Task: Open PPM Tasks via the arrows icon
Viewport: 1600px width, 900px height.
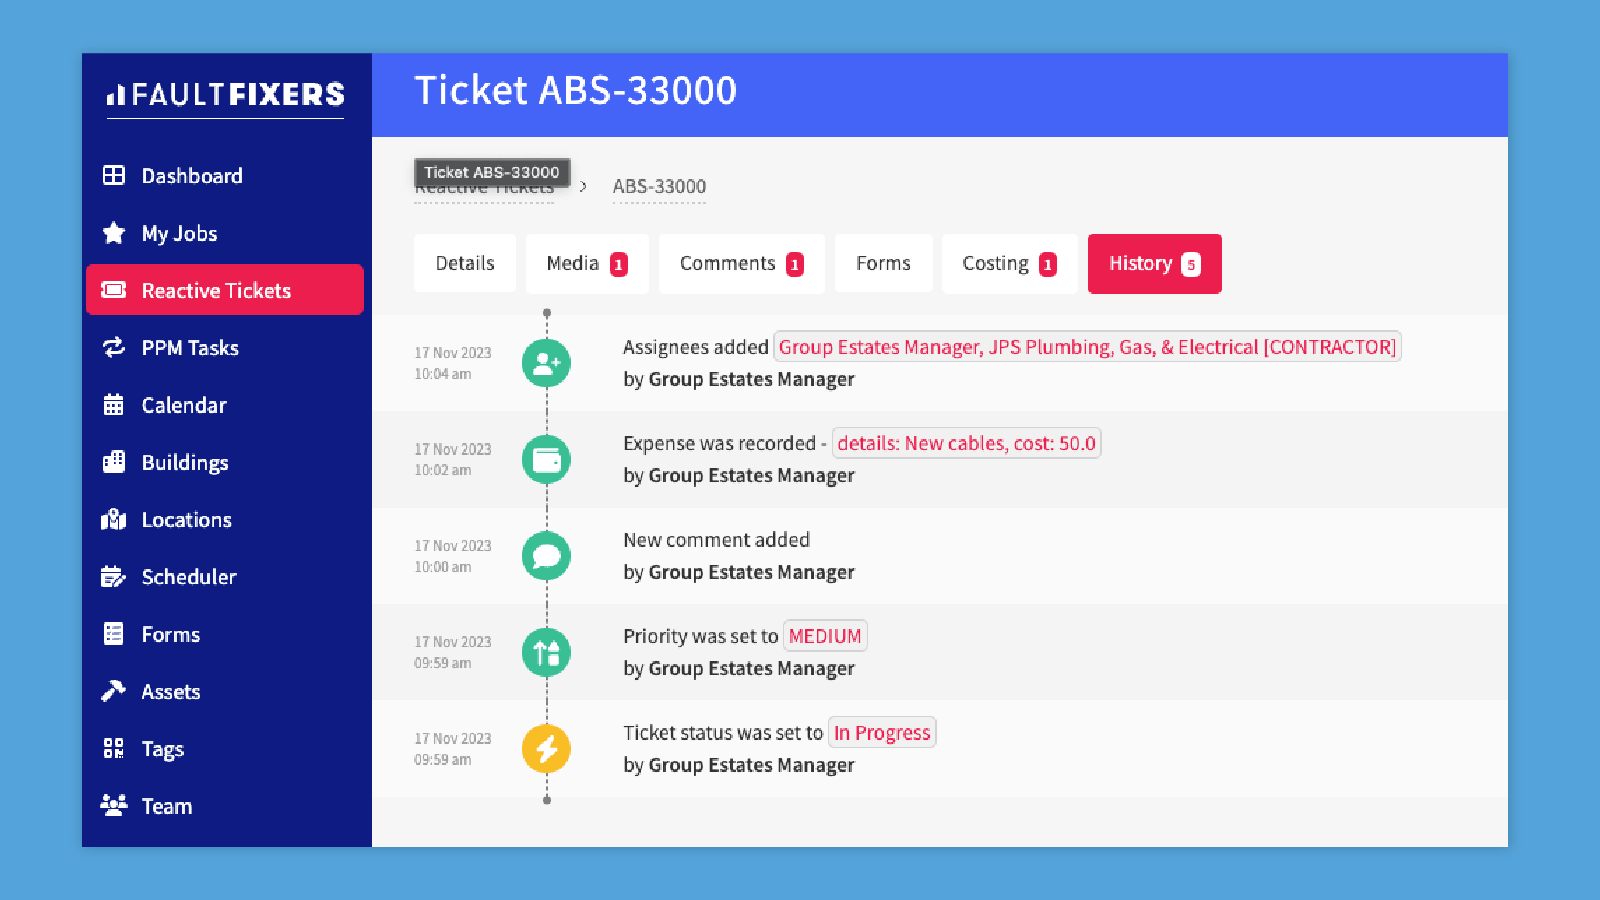Action: click(x=113, y=347)
